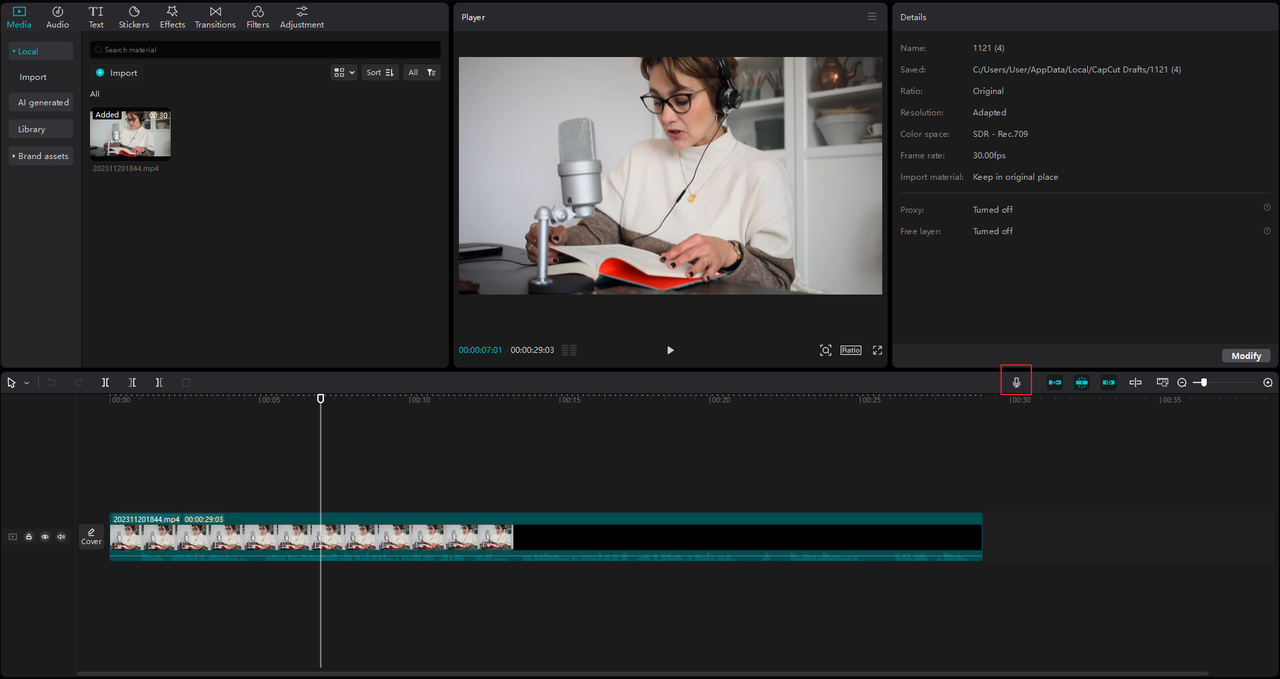This screenshot has width=1280, height=679.
Task: Click the Import button with plus icon
Action: (117, 73)
